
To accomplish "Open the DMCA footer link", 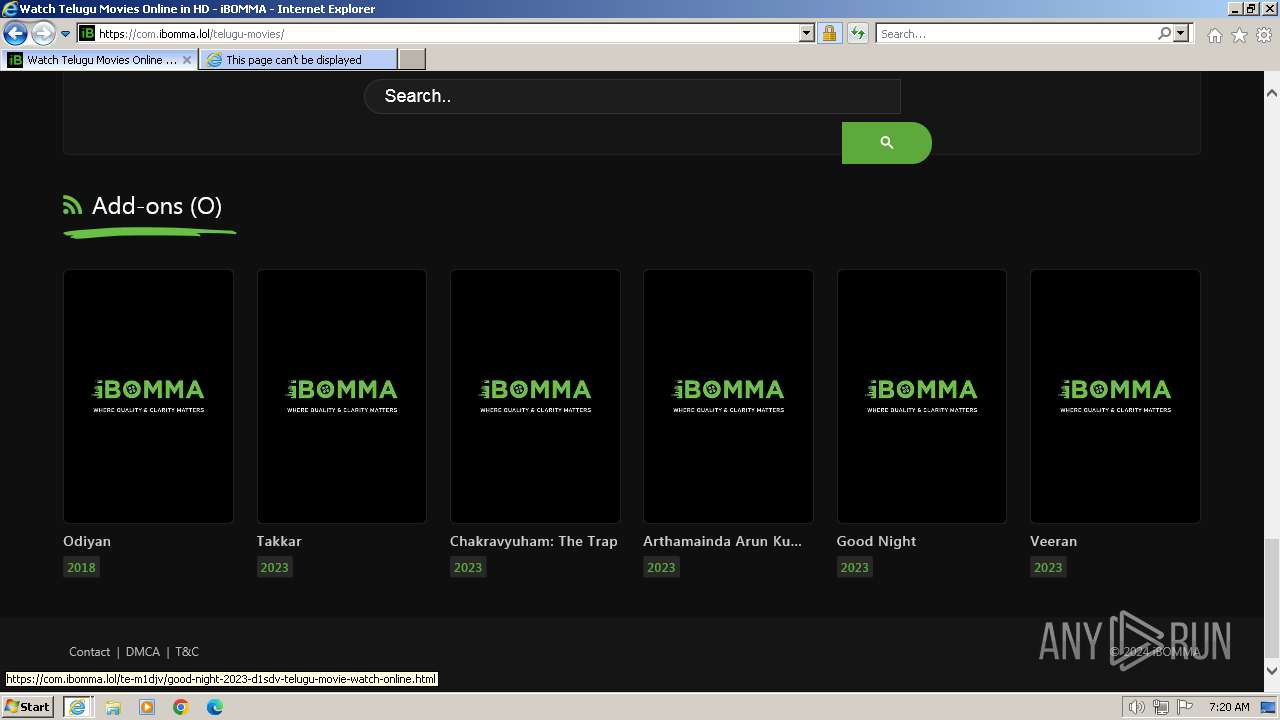I will click(143, 651).
